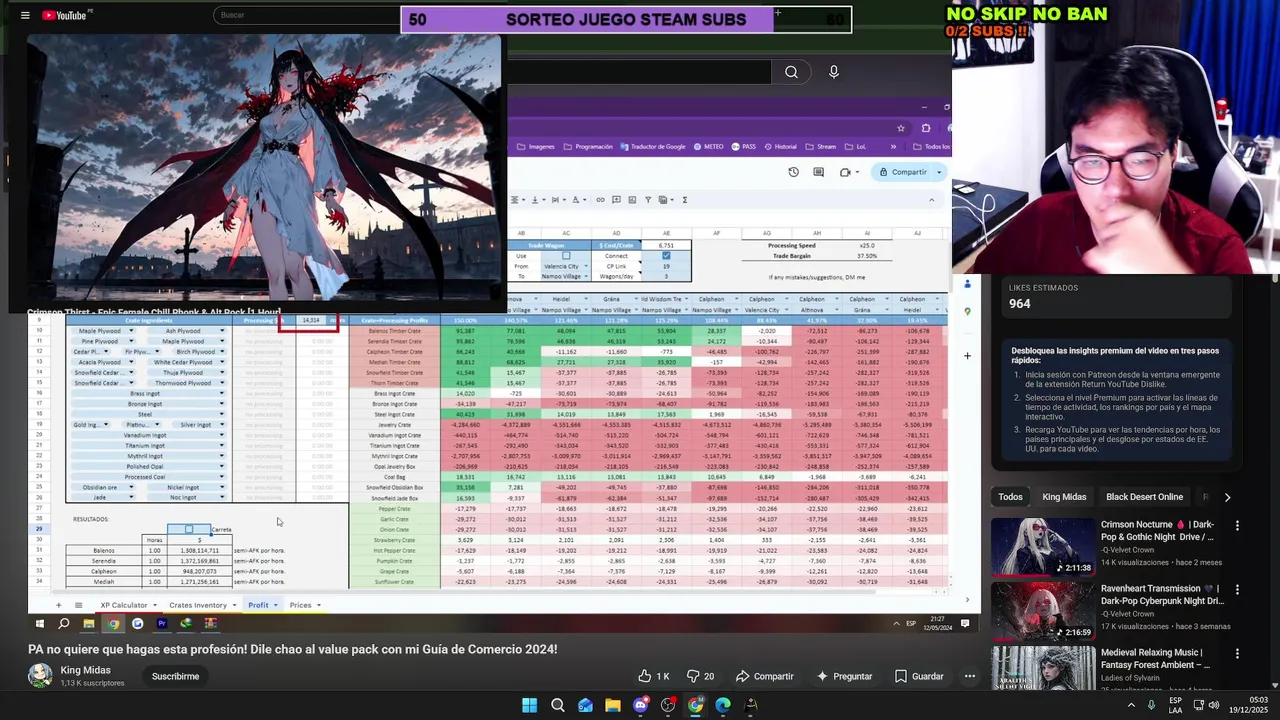
Task: Click the functions sigma icon in Sheets
Action: point(684,200)
